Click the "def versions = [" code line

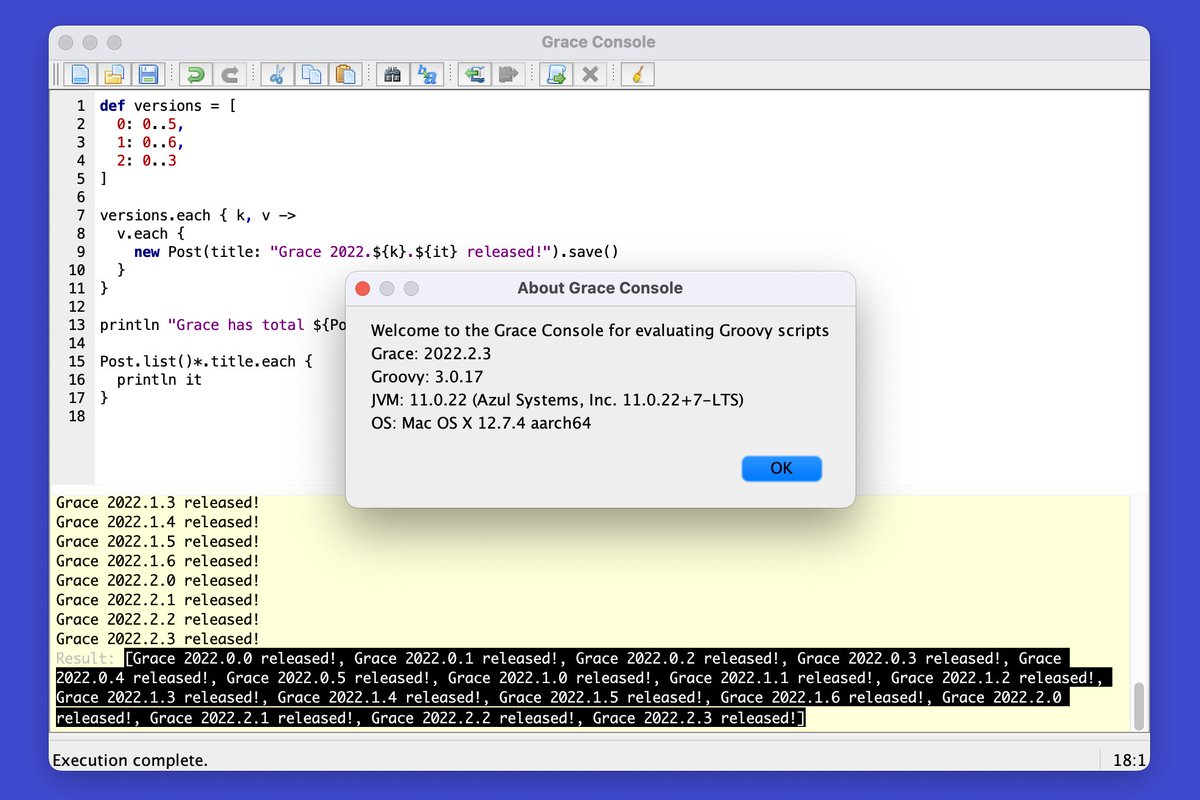click(168, 105)
